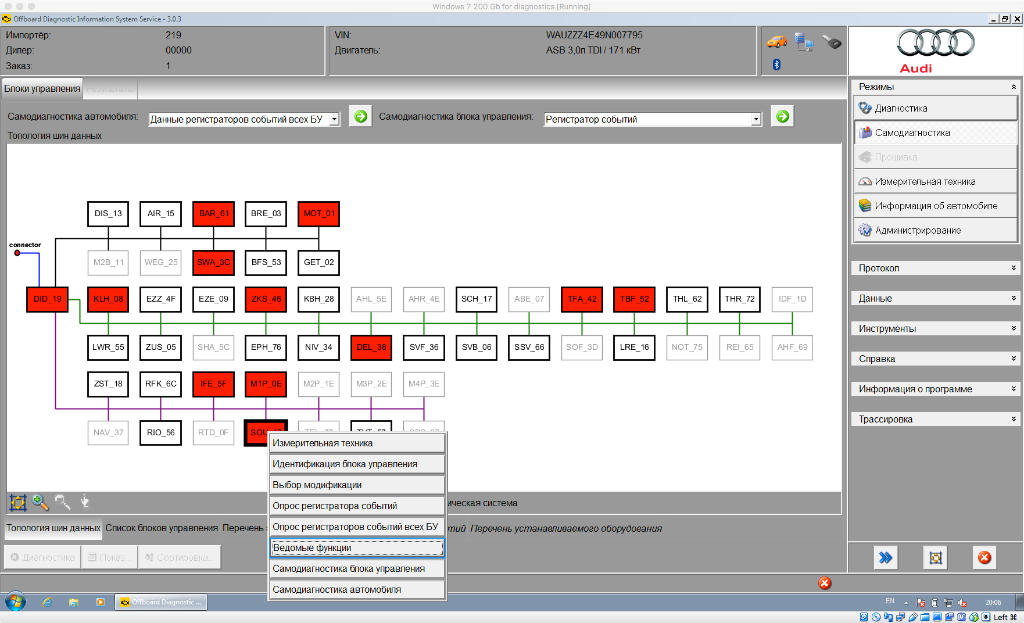
Task: Expand the Протокол panel section
Action: pyautogui.click(x=936, y=268)
